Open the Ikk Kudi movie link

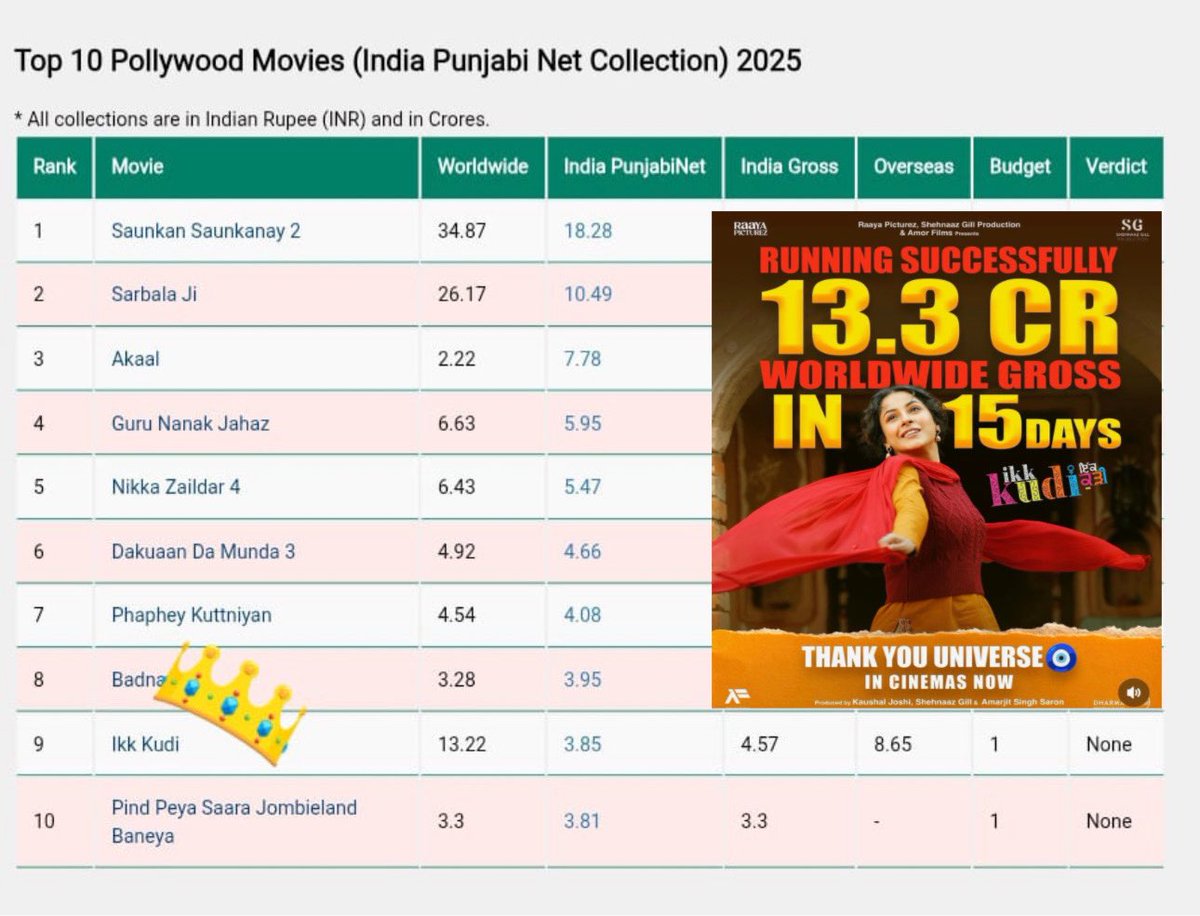[145, 744]
